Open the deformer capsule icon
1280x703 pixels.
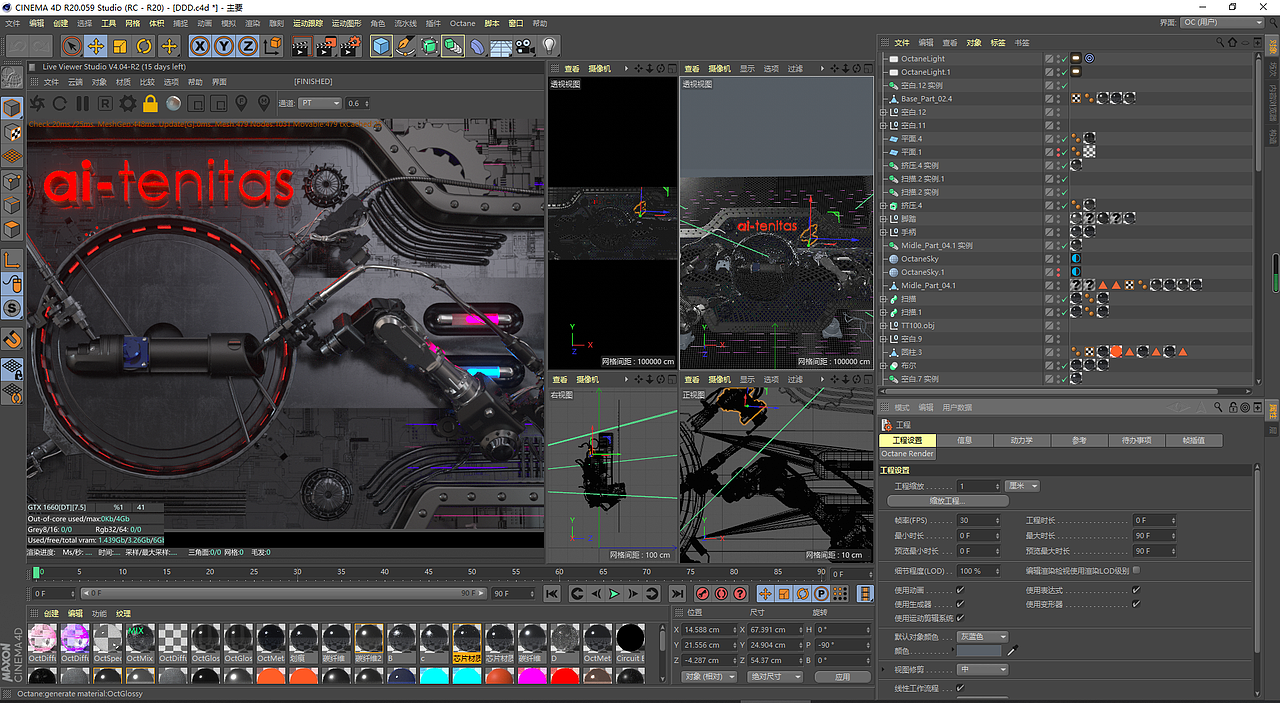click(x=477, y=46)
